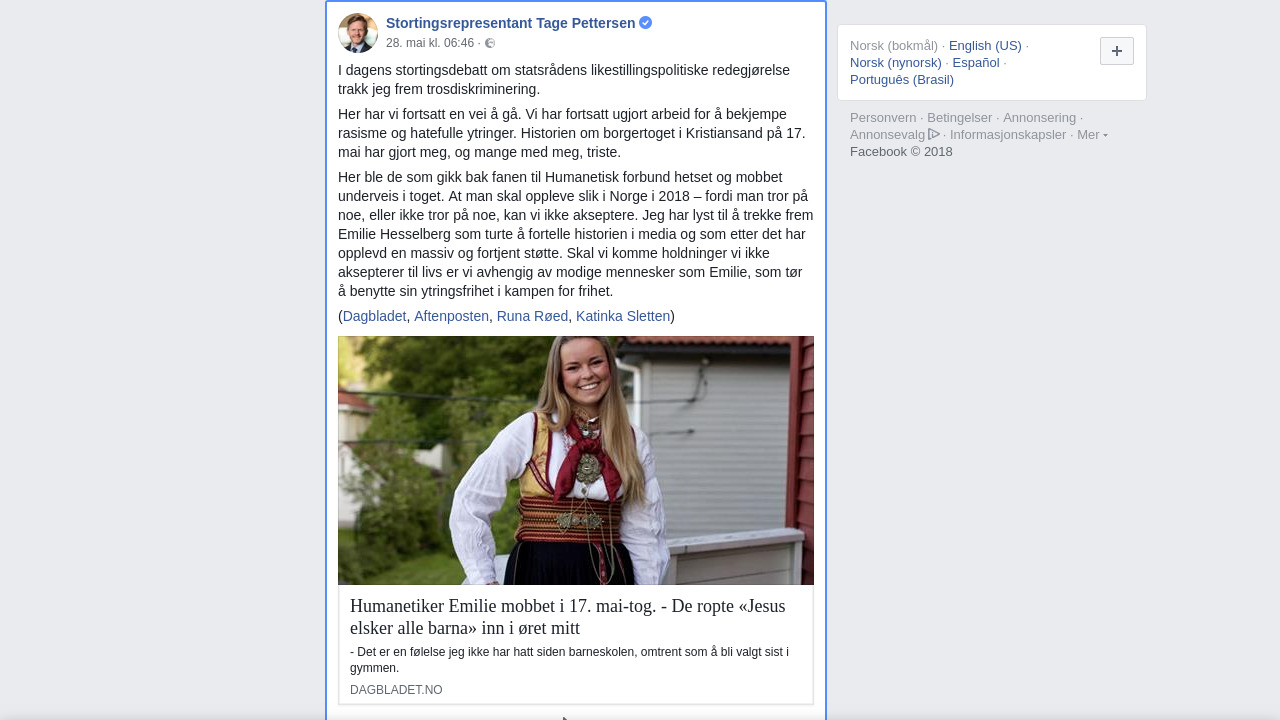Open the article photo of the woman in bunad
1280x720 pixels.
[x=576, y=460]
